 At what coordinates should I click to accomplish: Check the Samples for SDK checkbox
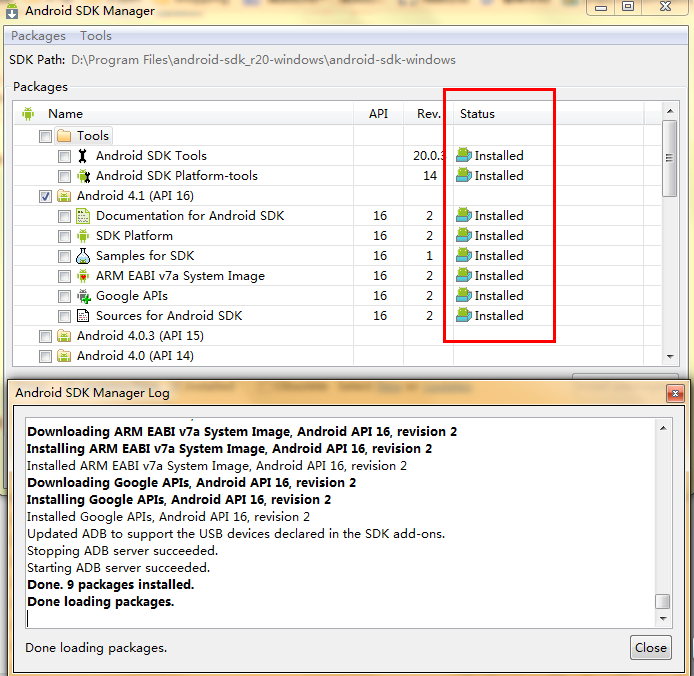tap(64, 256)
